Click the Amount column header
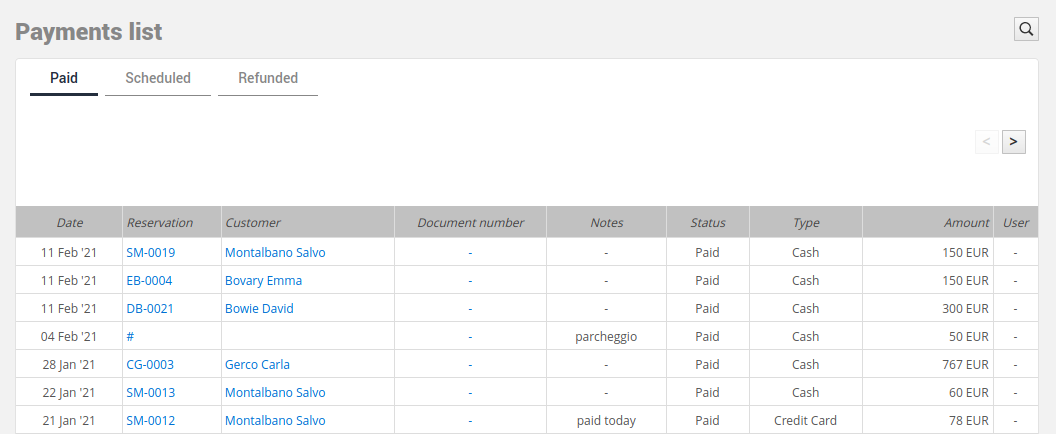This screenshot has width=1056, height=434. click(x=927, y=222)
